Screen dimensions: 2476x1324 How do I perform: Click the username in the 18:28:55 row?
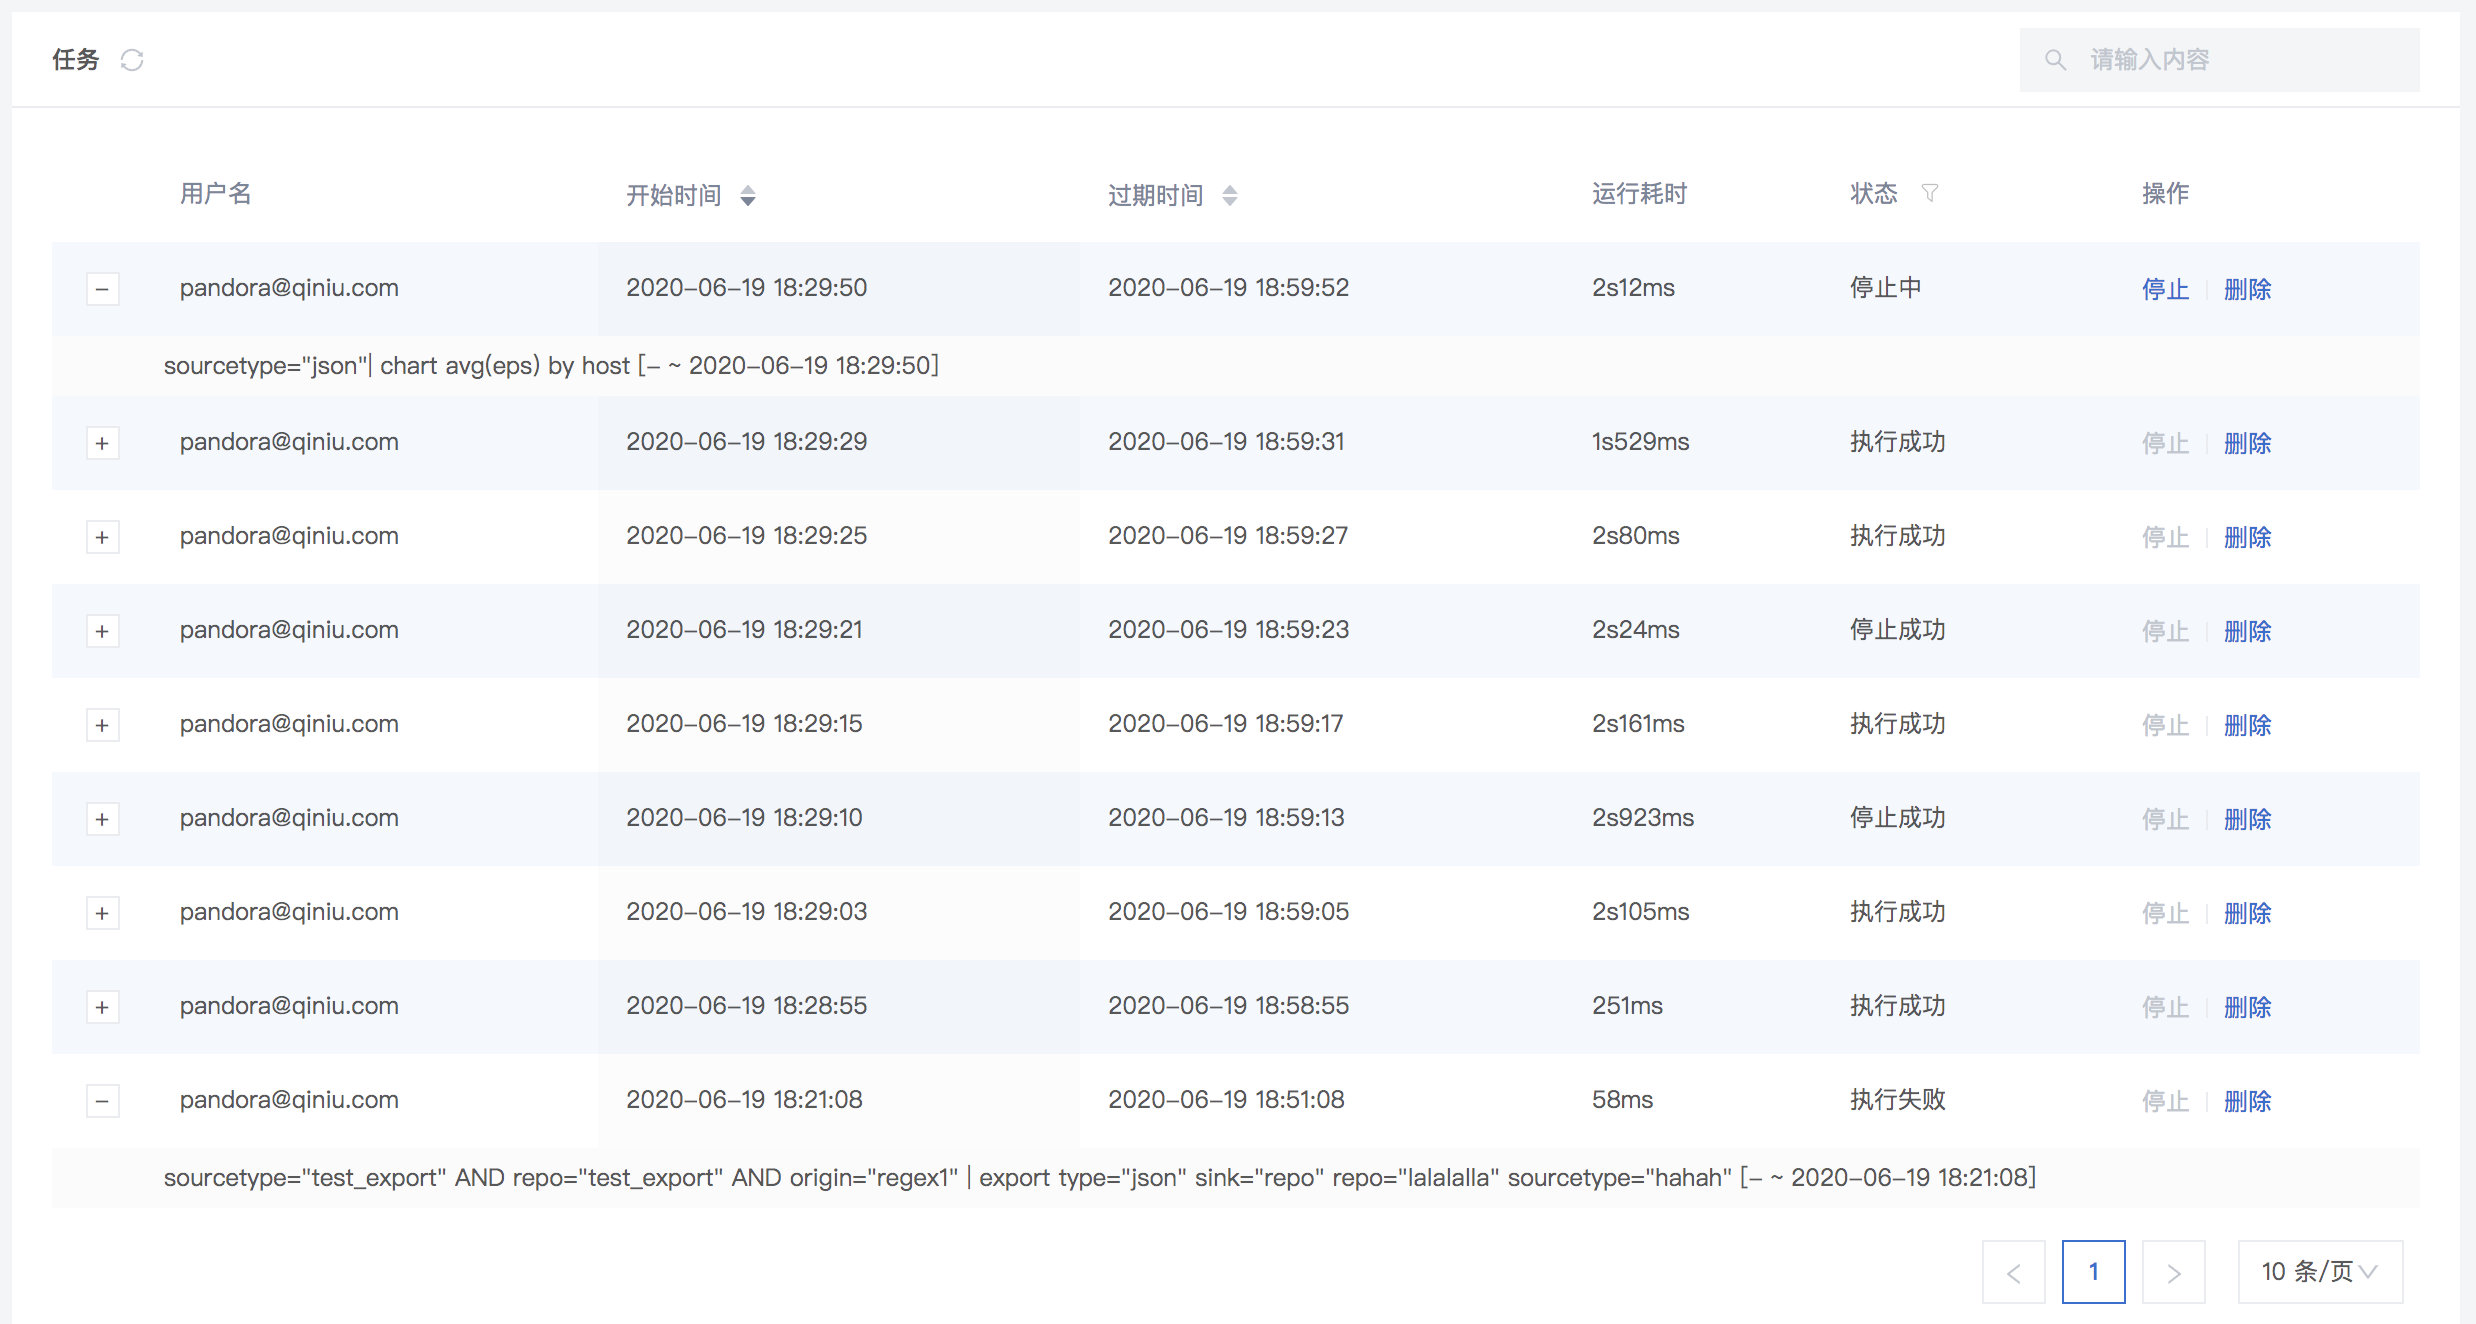(289, 1006)
